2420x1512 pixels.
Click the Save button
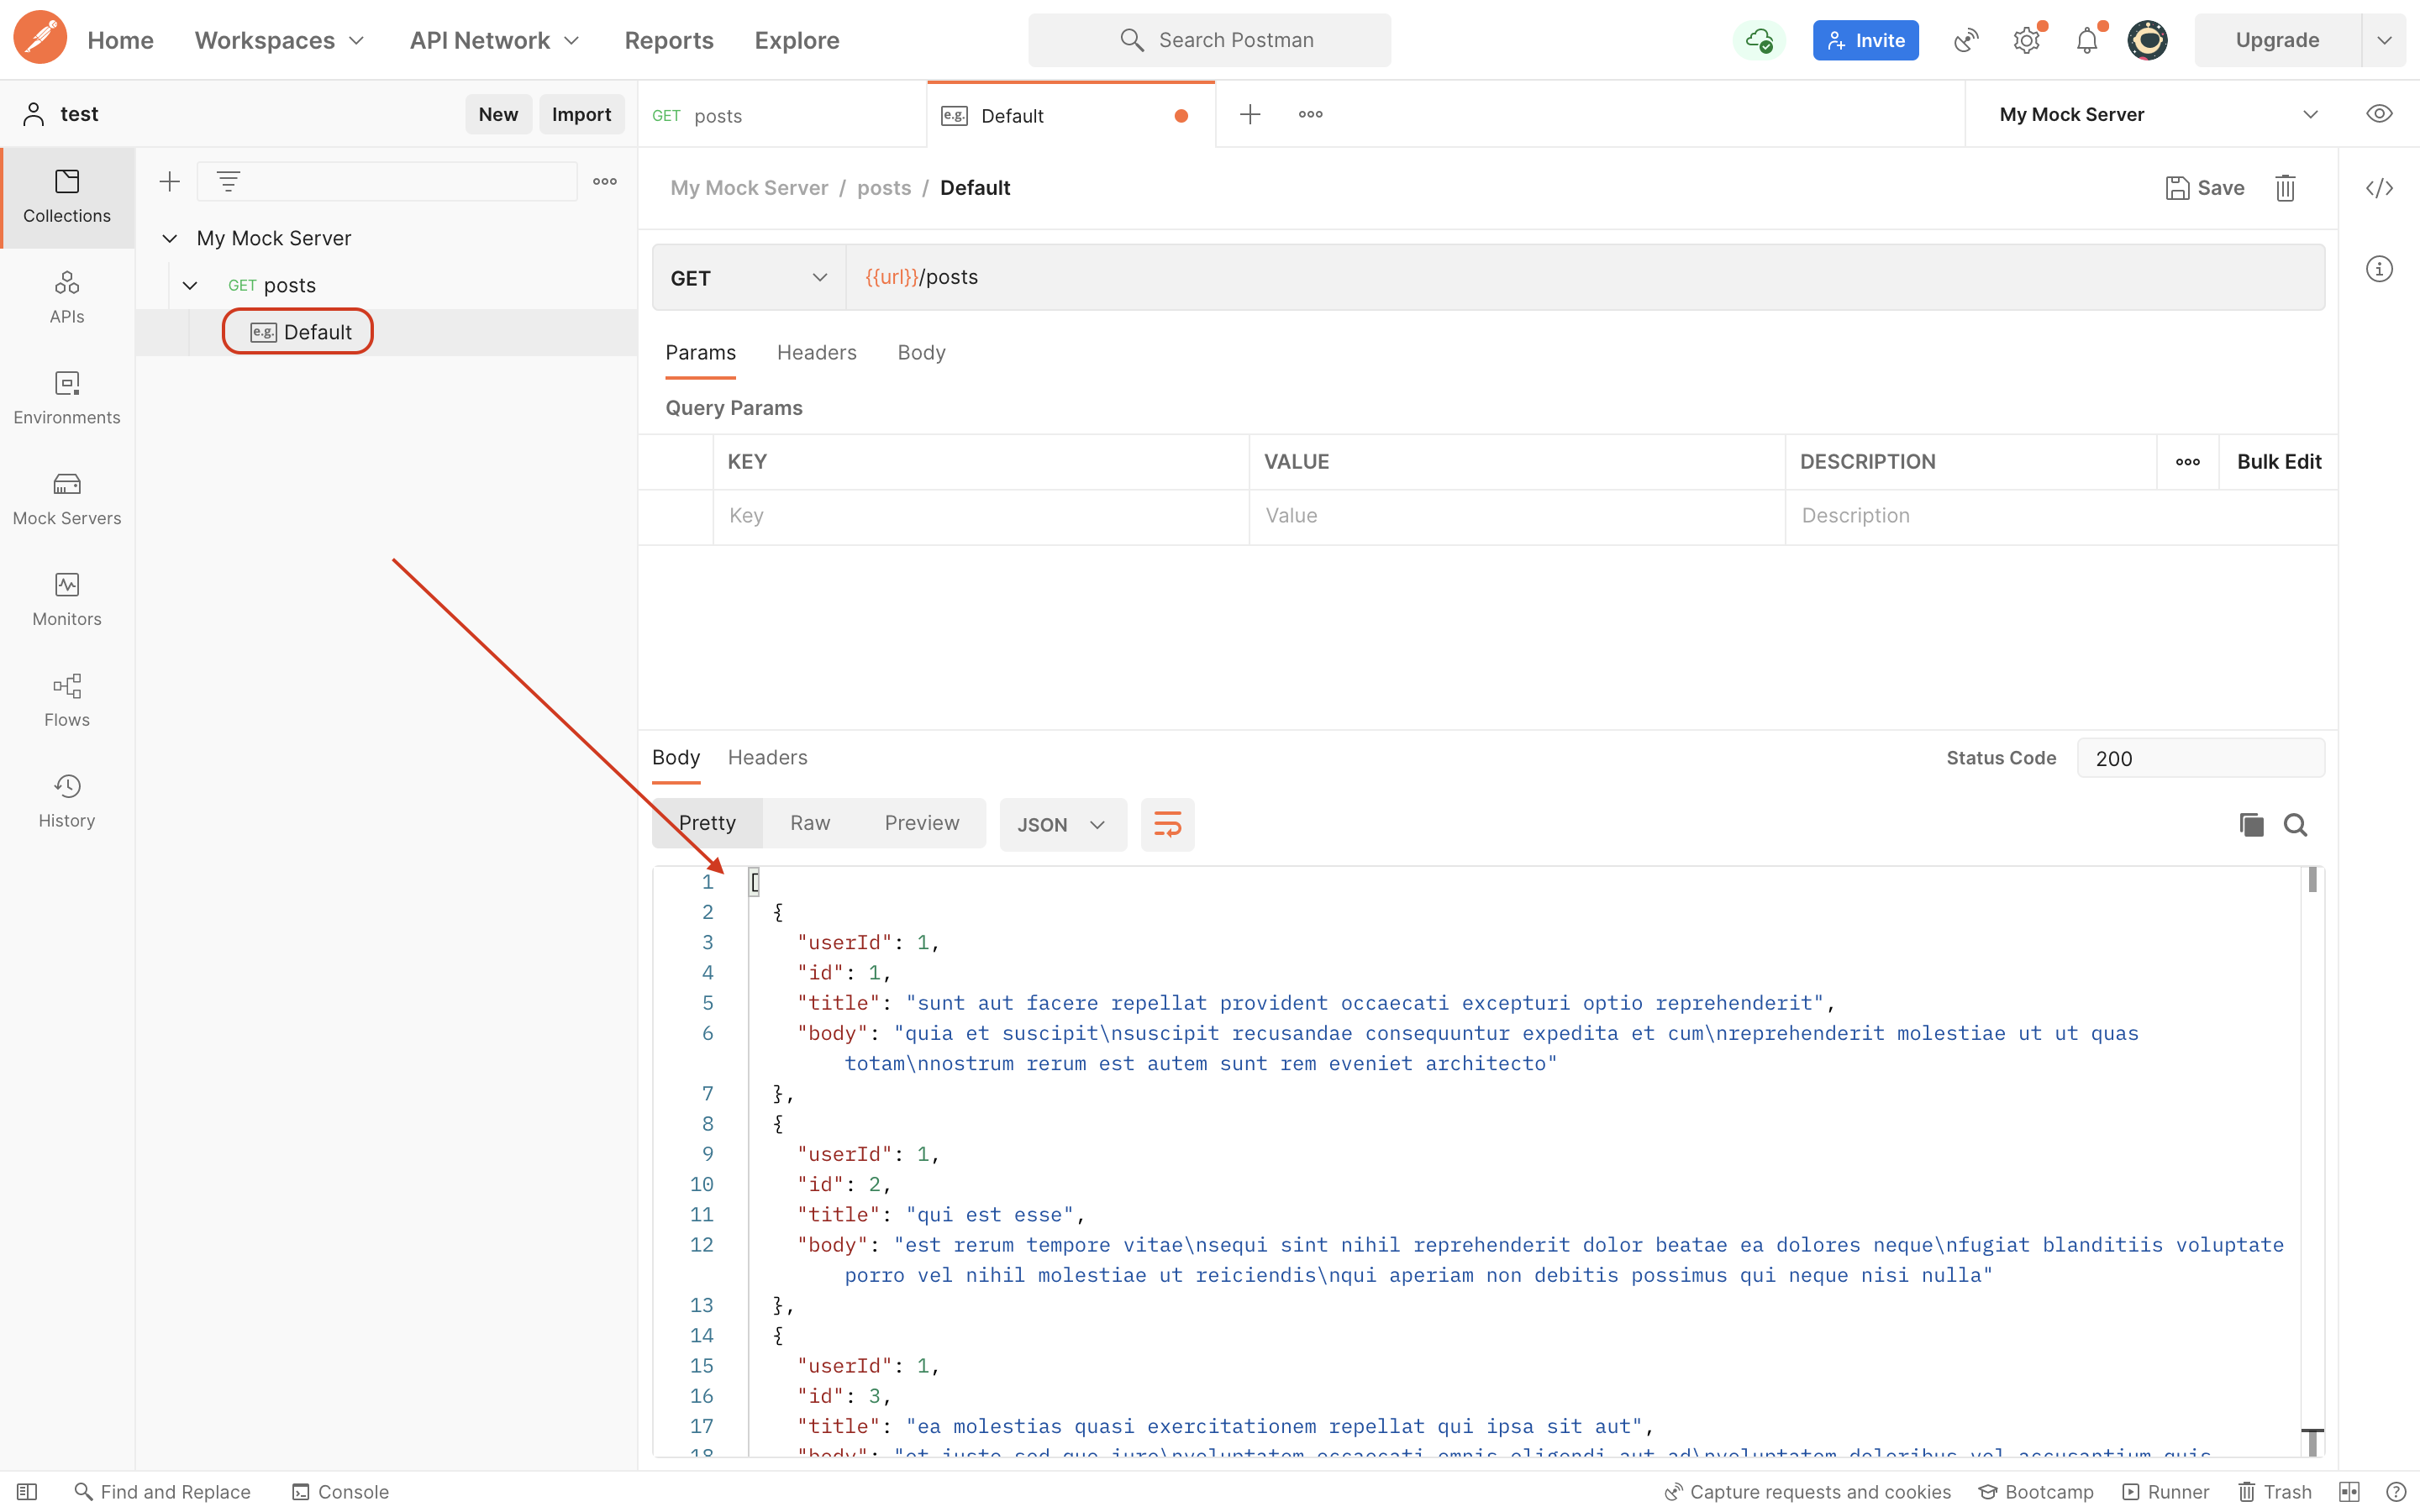point(2205,188)
